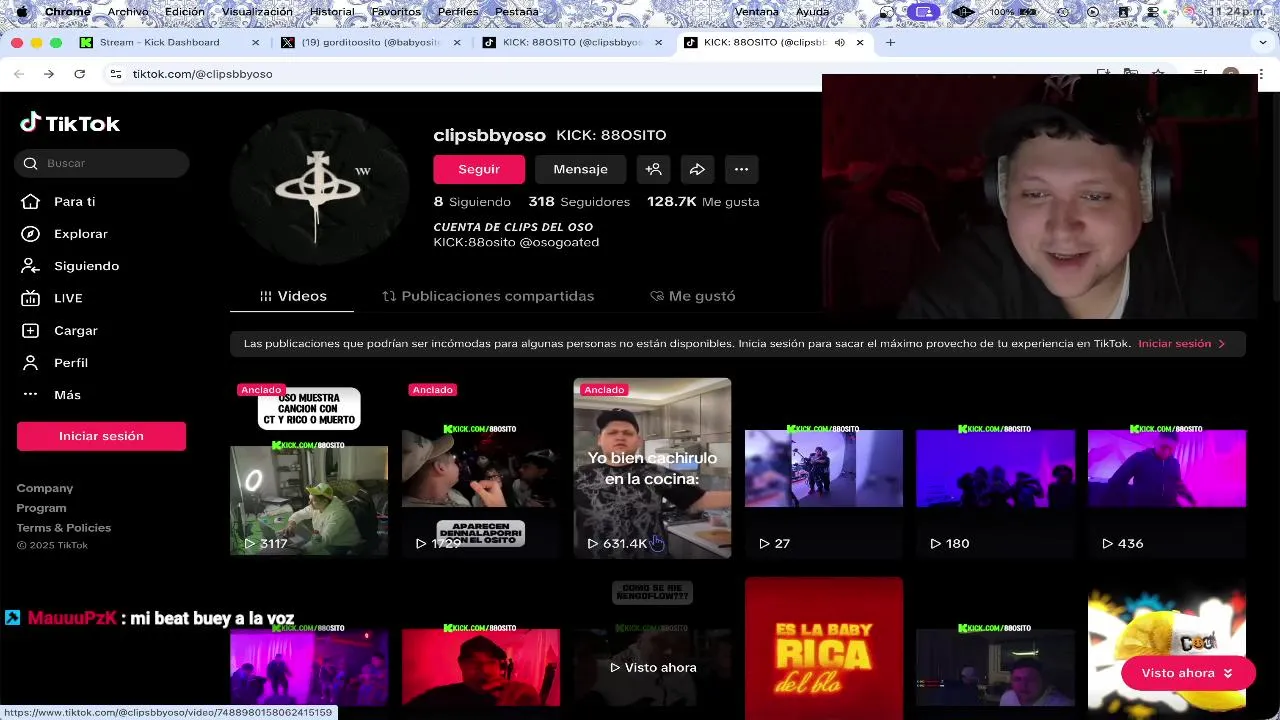Open the Archivo menu
This screenshot has width=1280, height=720.
128,12
